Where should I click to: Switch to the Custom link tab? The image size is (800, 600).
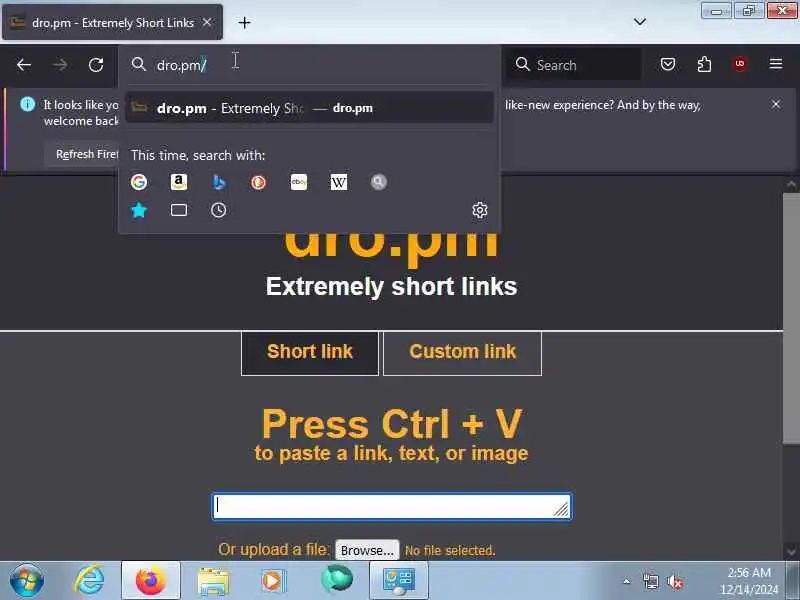(462, 352)
